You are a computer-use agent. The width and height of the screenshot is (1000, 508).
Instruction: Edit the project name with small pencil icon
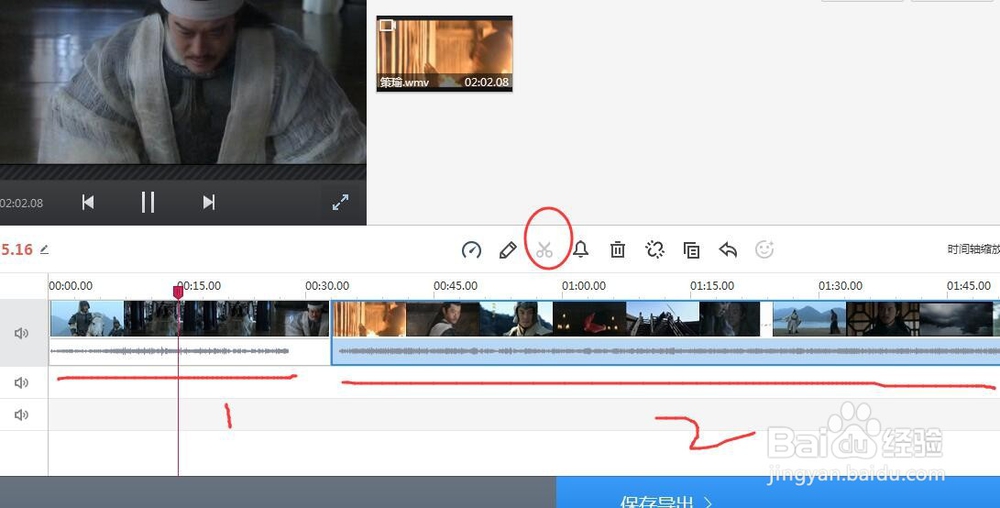tap(44, 249)
